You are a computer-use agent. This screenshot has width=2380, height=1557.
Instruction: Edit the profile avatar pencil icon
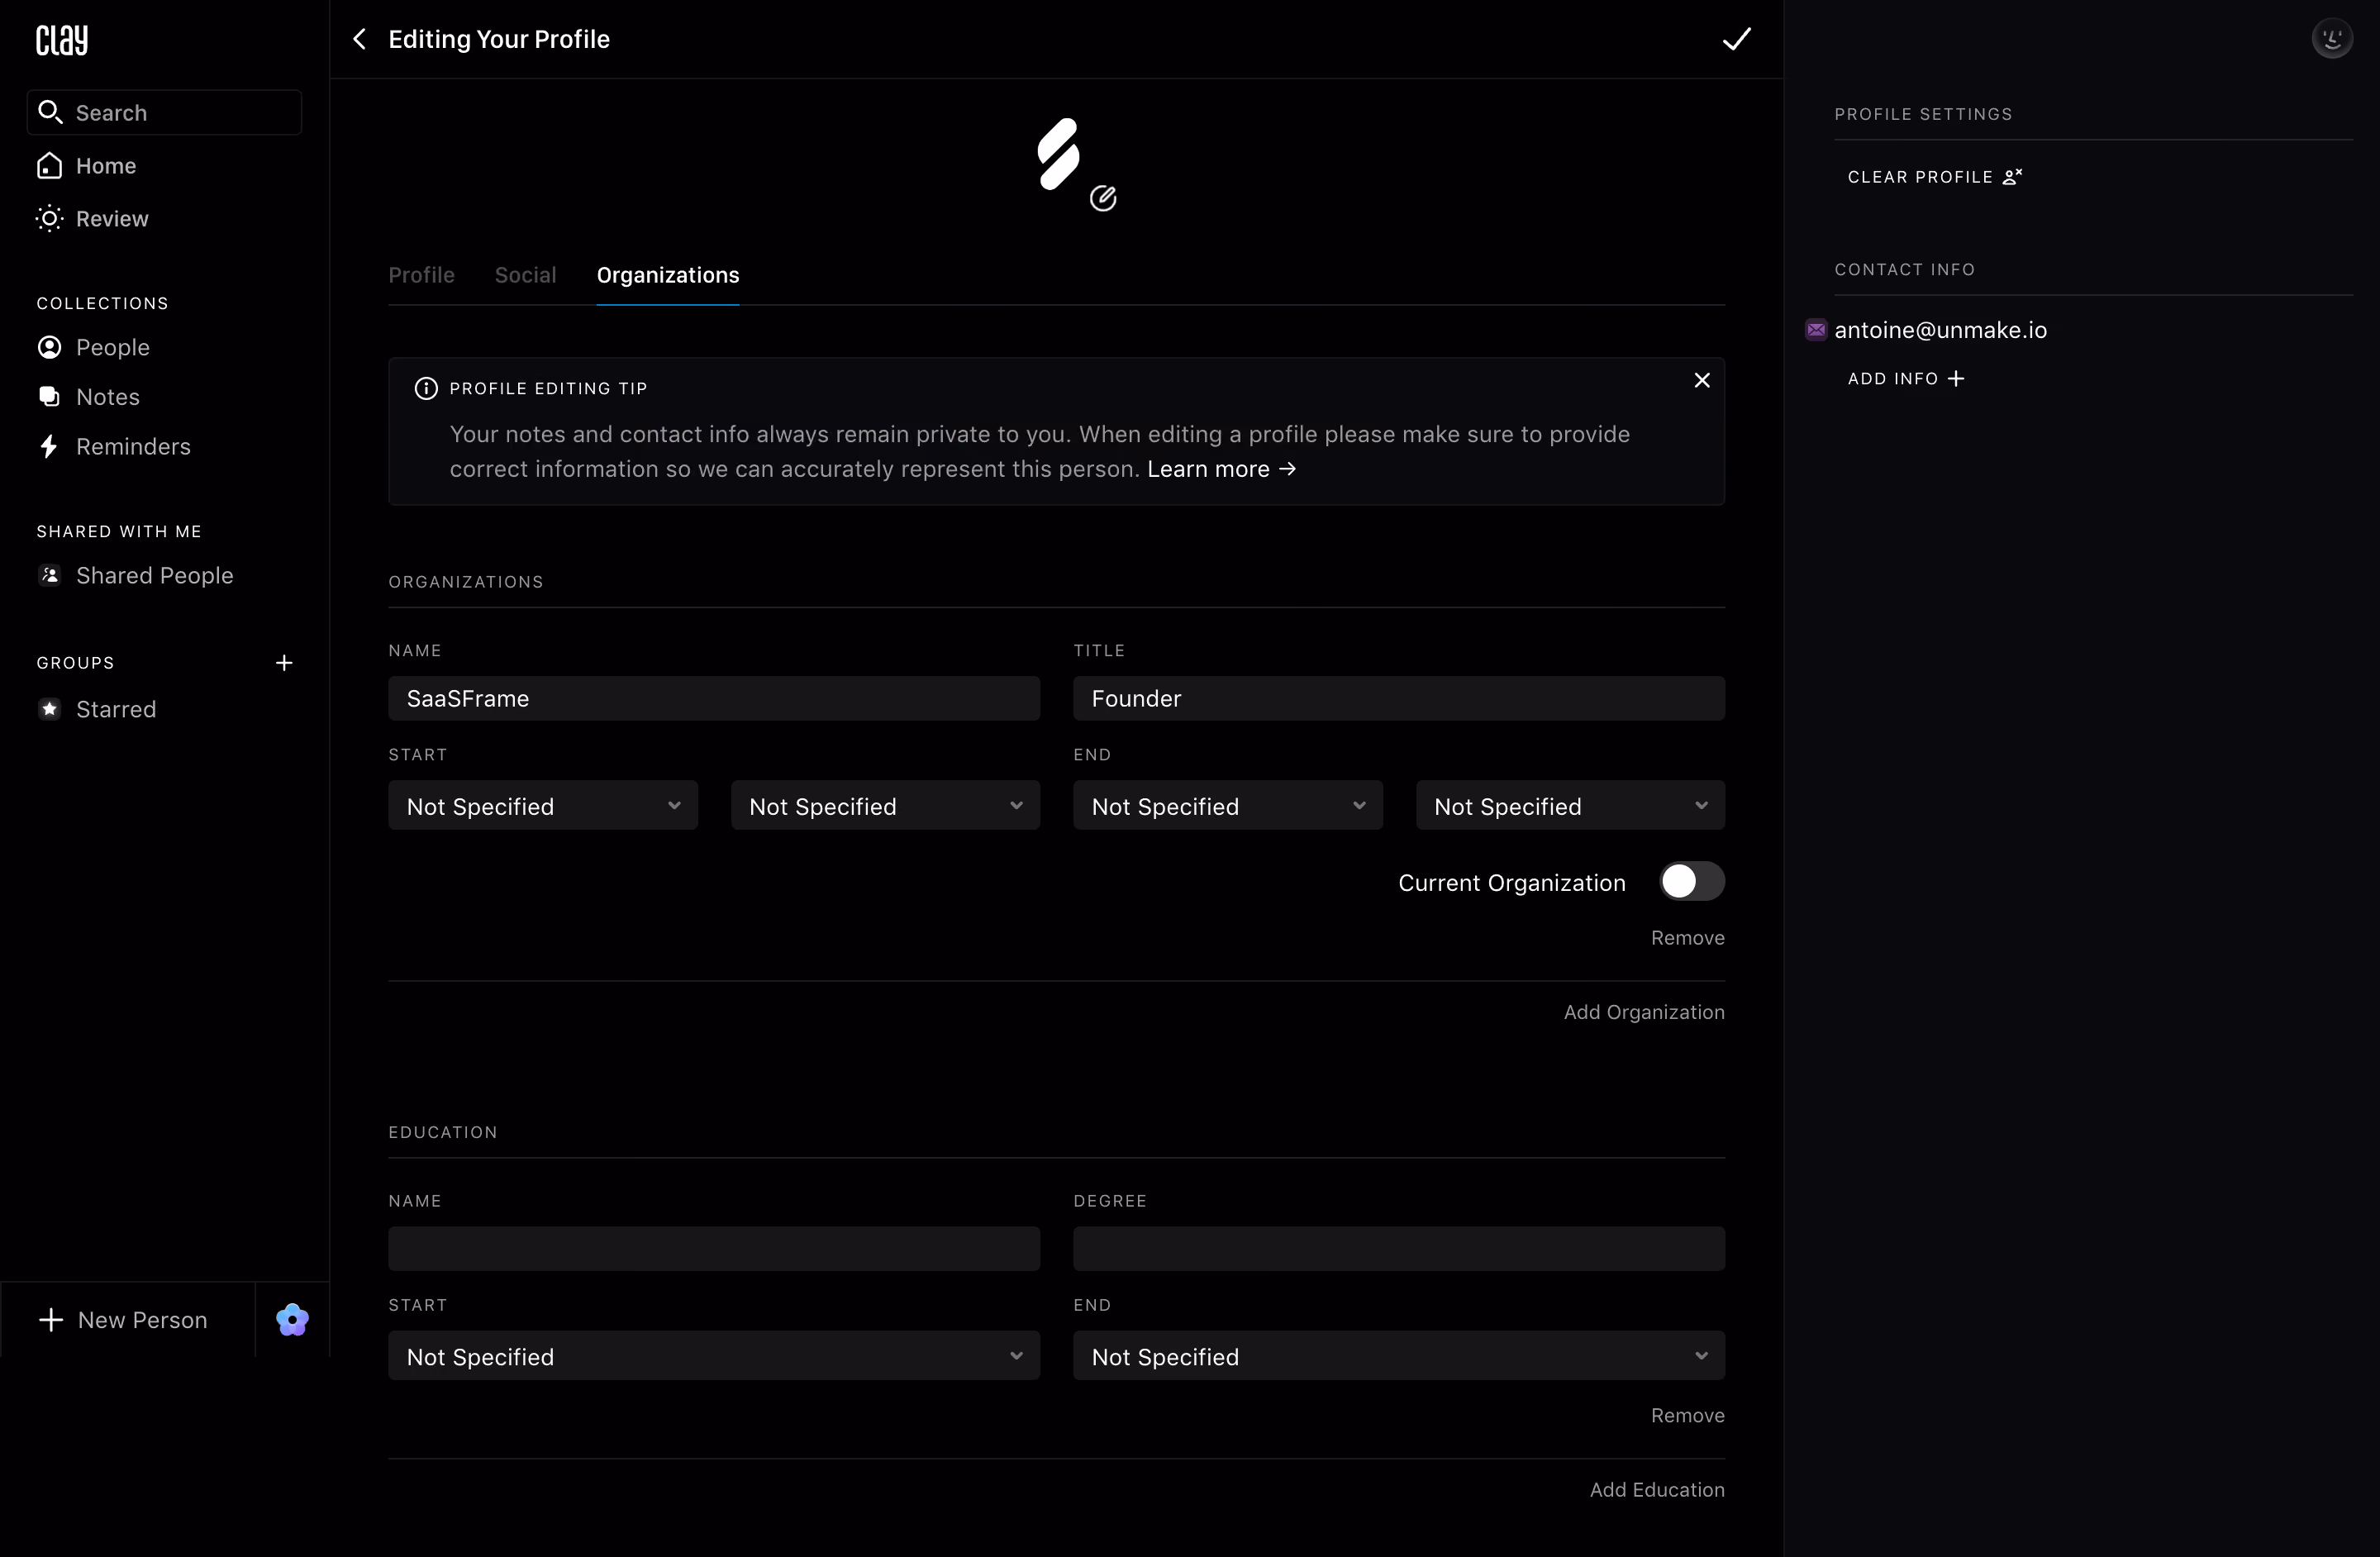(1103, 199)
